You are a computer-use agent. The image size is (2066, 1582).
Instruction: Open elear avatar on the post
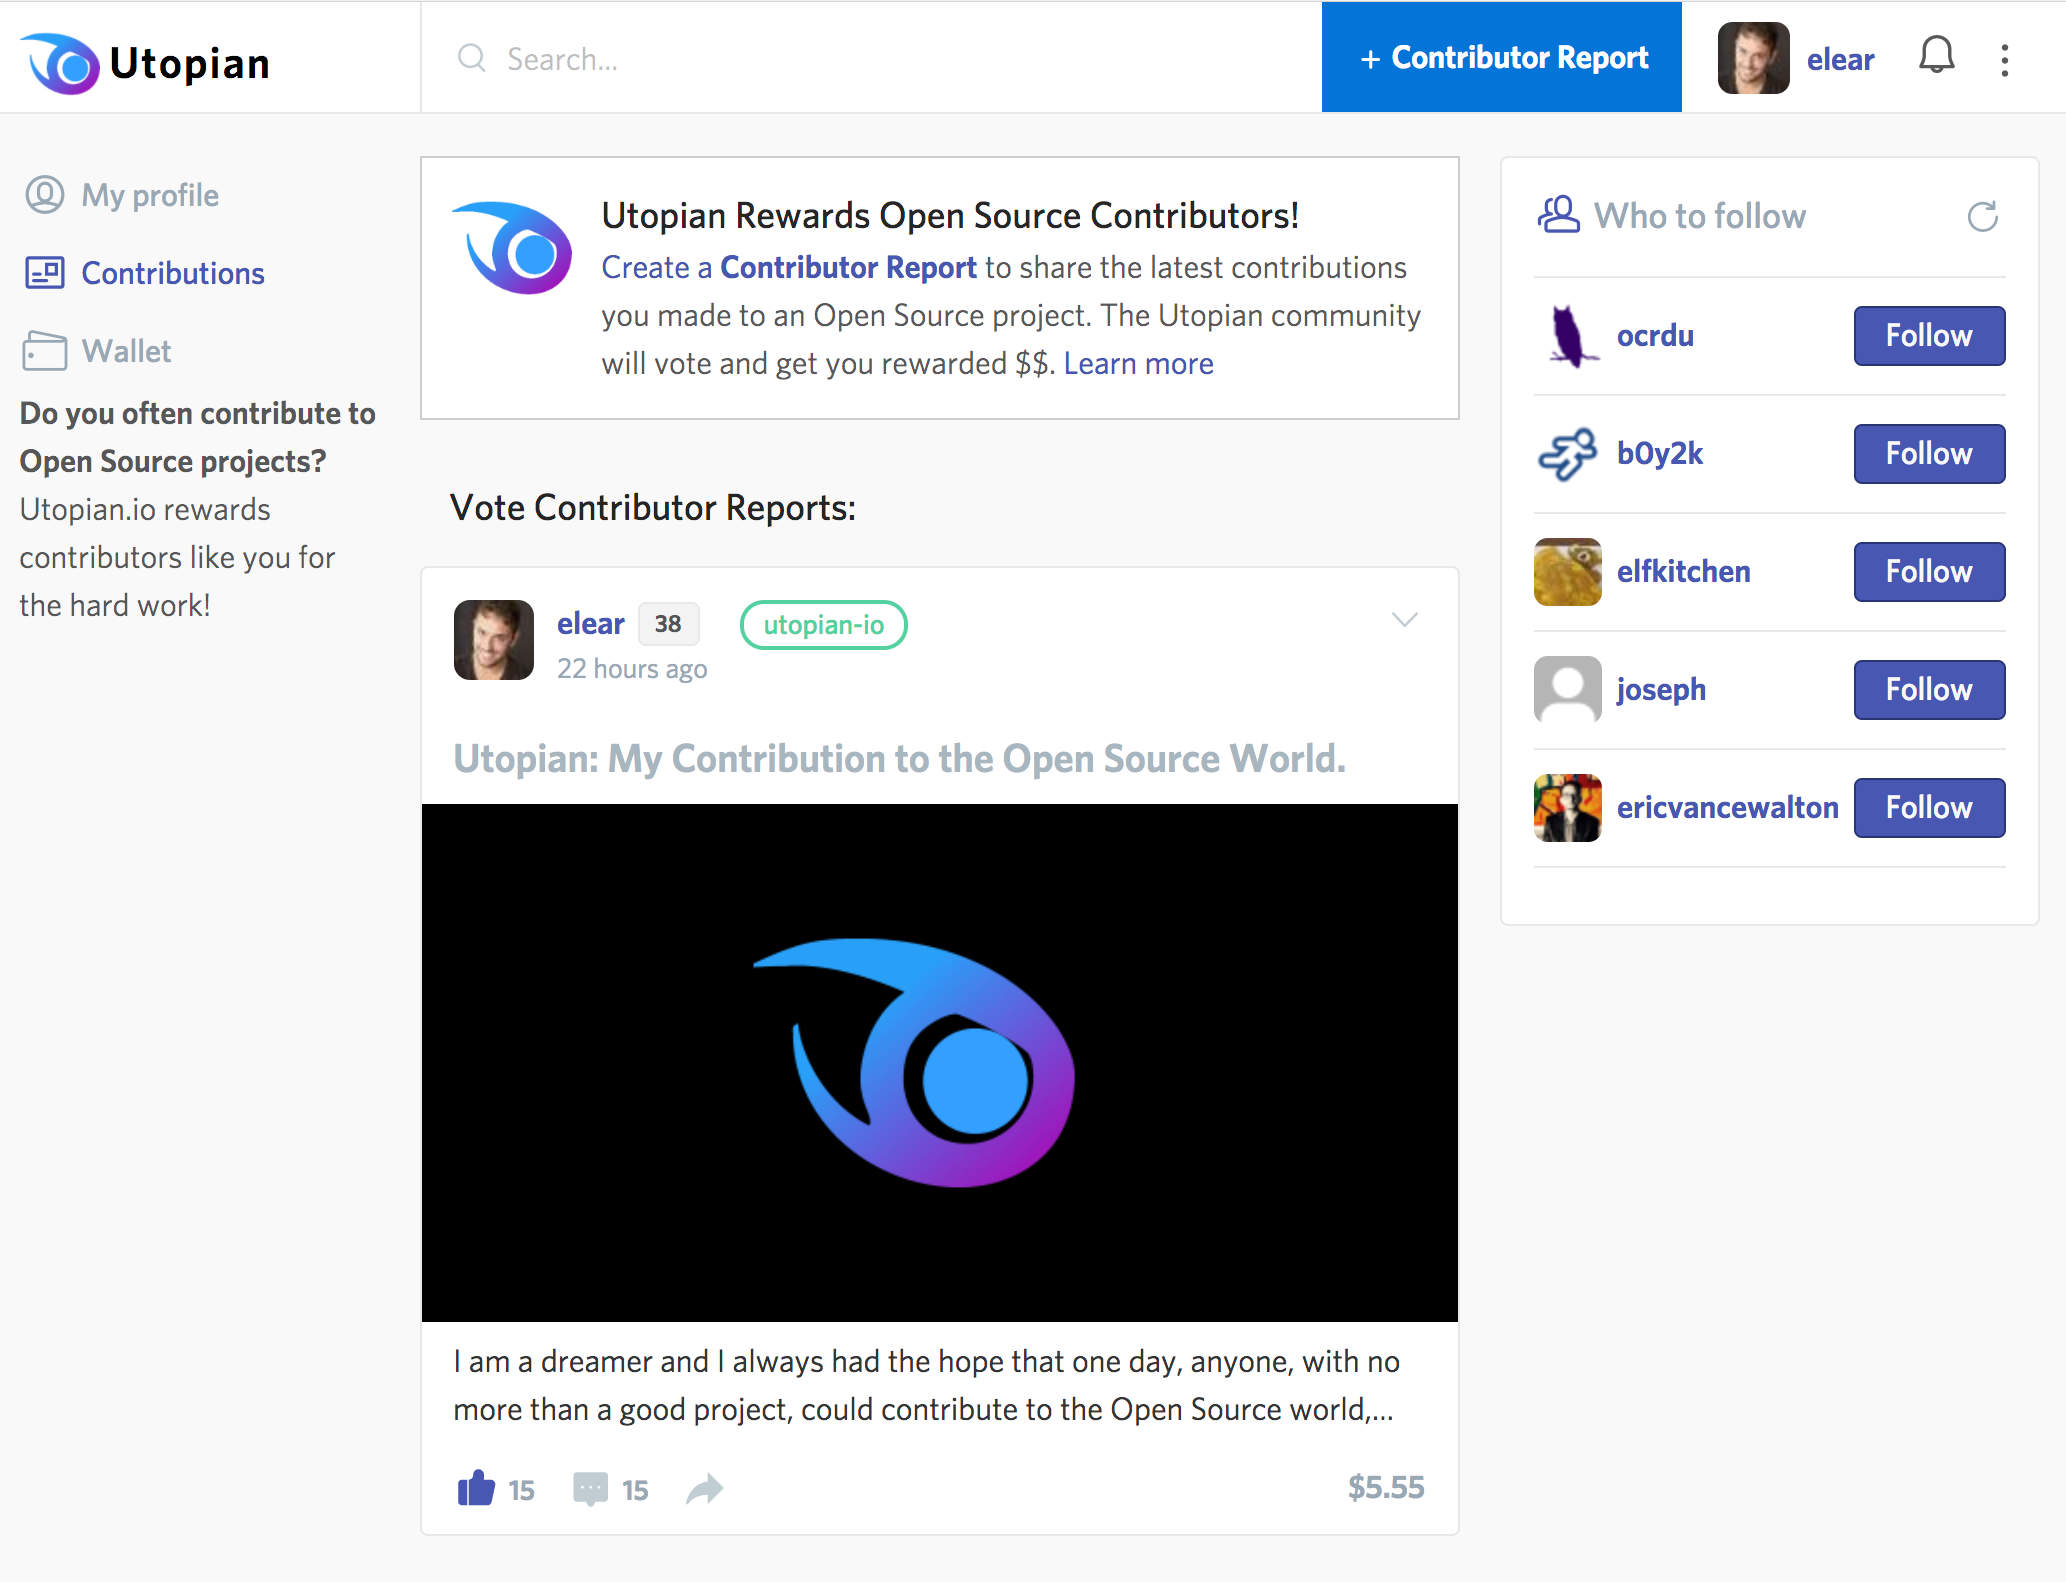click(494, 640)
